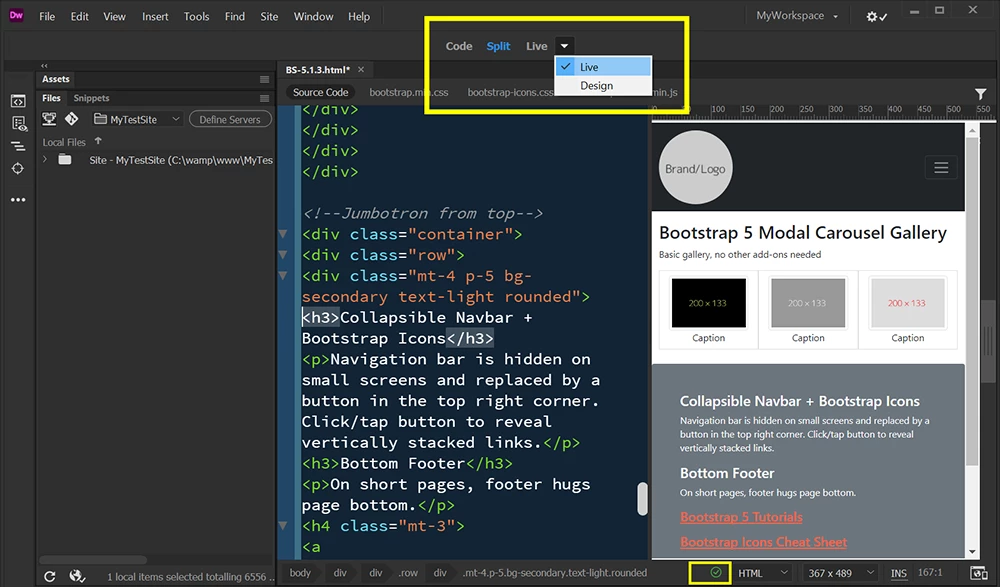Switch to the Snippets tab
Screen dimensions: 1000x587
[91, 98]
